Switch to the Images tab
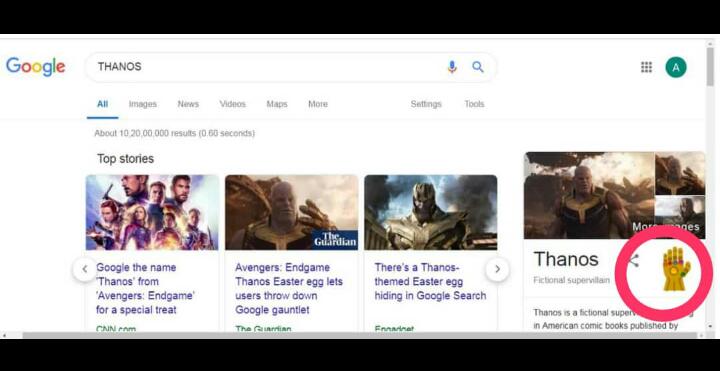The image size is (720, 371). [x=143, y=104]
